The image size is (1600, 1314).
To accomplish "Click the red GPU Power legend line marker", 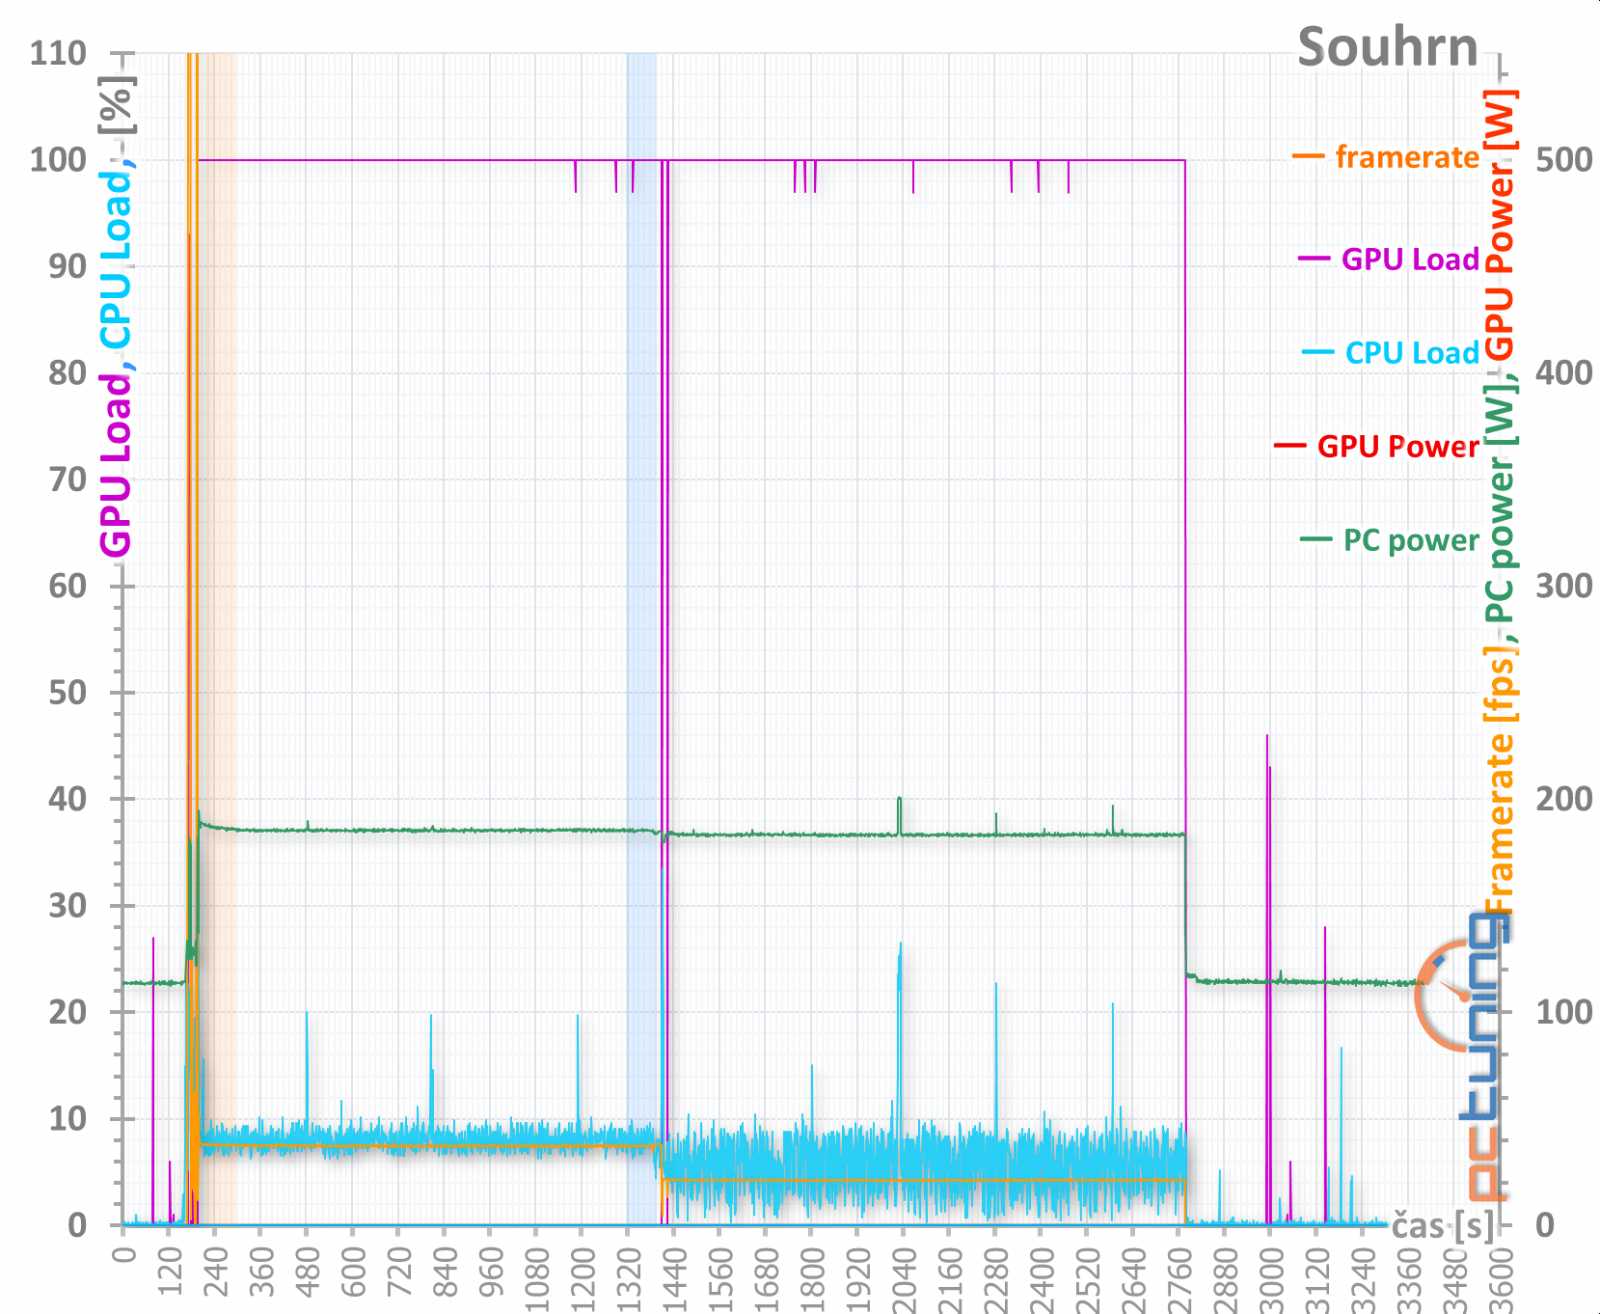I will pyautogui.click(x=1290, y=446).
